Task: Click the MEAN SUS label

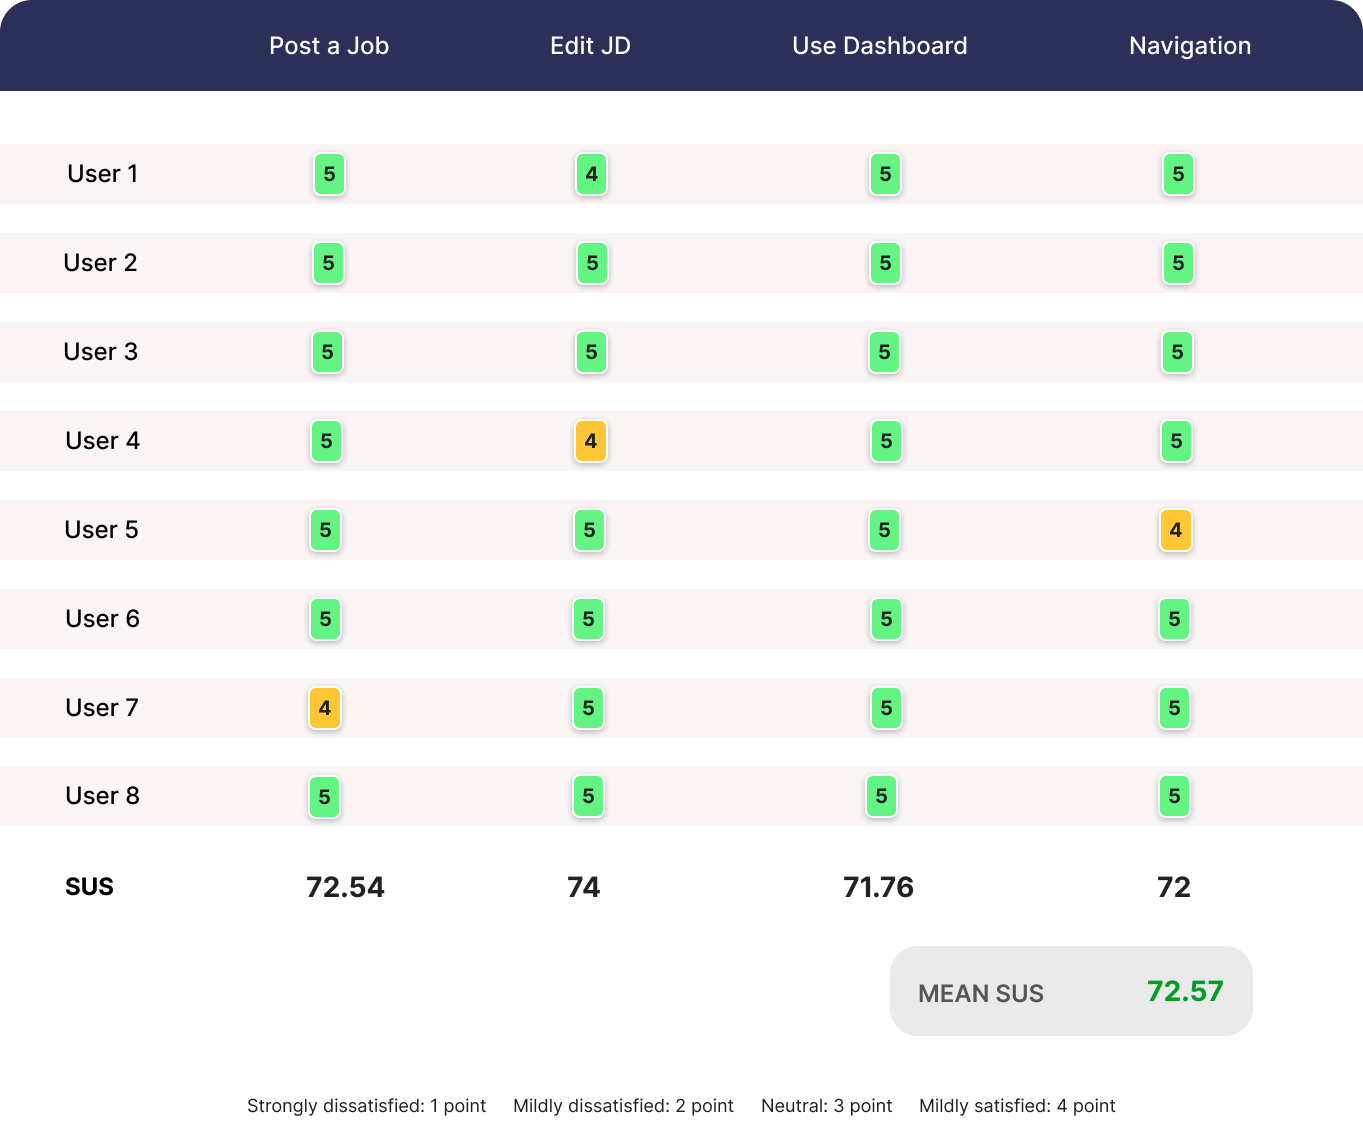Action: pyautogui.click(x=981, y=993)
